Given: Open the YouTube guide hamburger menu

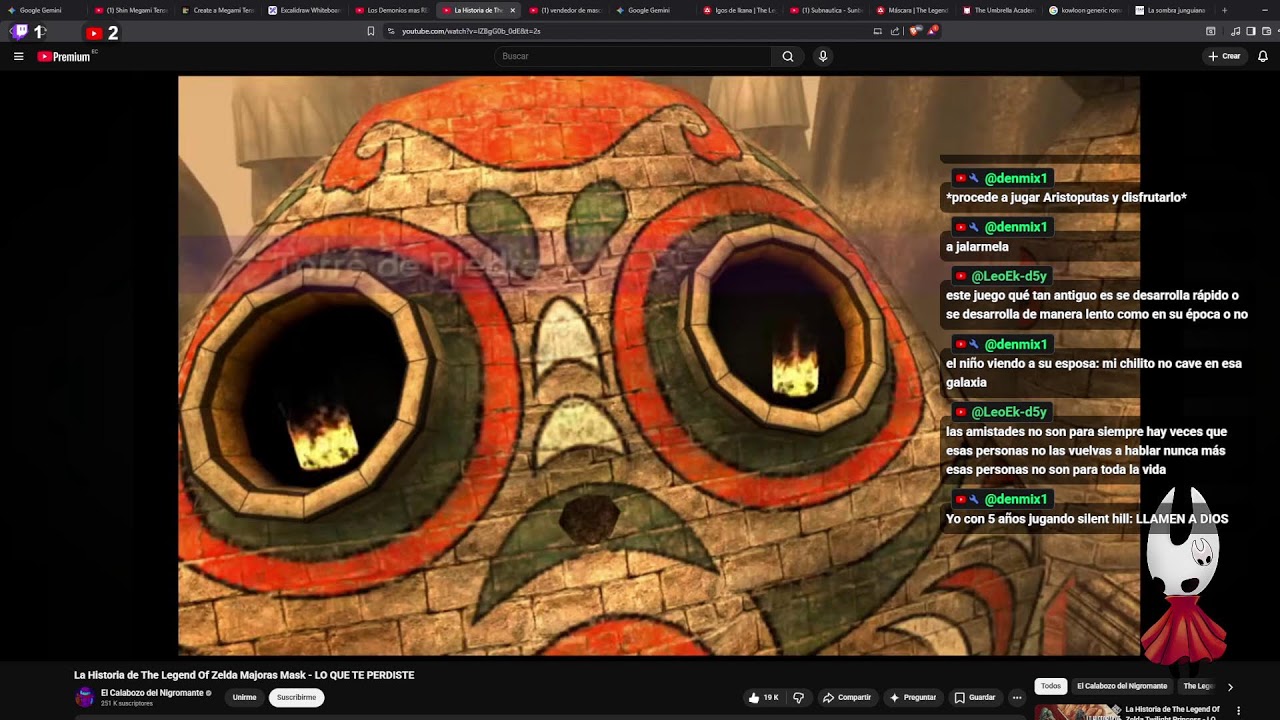Looking at the screenshot, I should tap(18, 56).
